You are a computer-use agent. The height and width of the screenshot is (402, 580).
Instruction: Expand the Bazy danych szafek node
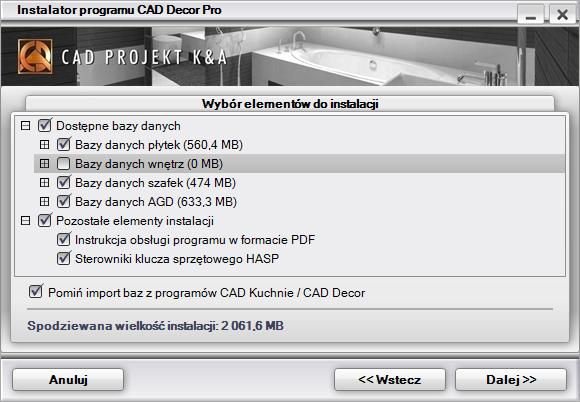point(44,183)
